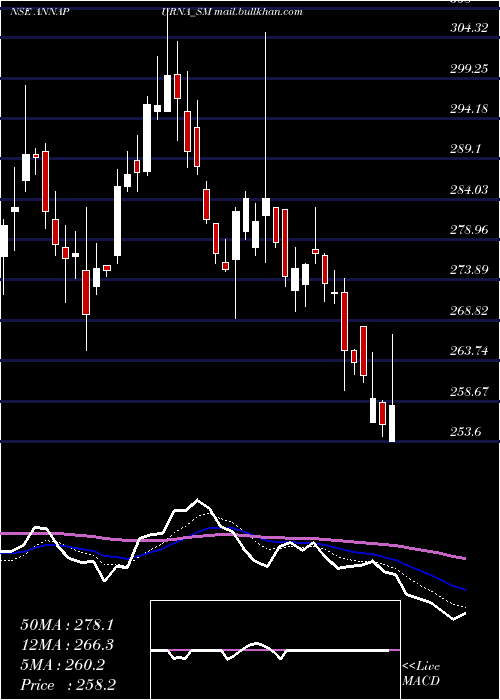The height and width of the screenshot is (700, 500).
Task: Click the 253.6 price label
Action: 466,431
